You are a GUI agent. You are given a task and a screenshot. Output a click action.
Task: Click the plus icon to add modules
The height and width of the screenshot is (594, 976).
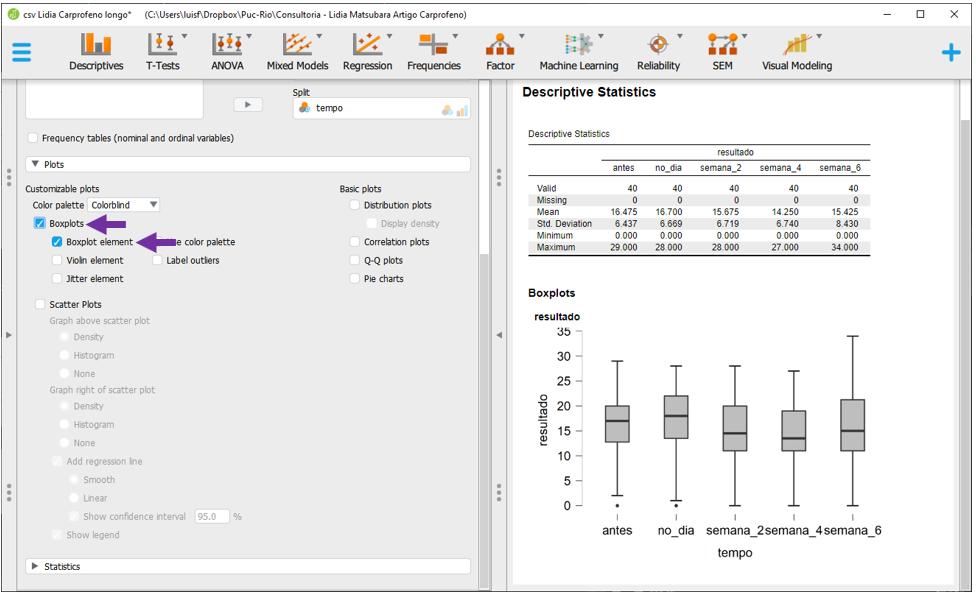coord(950,53)
